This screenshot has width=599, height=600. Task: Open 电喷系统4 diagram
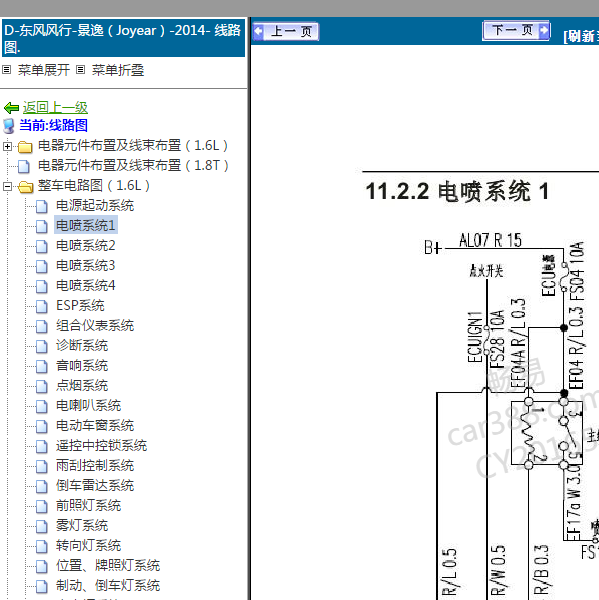[x=86, y=285]
